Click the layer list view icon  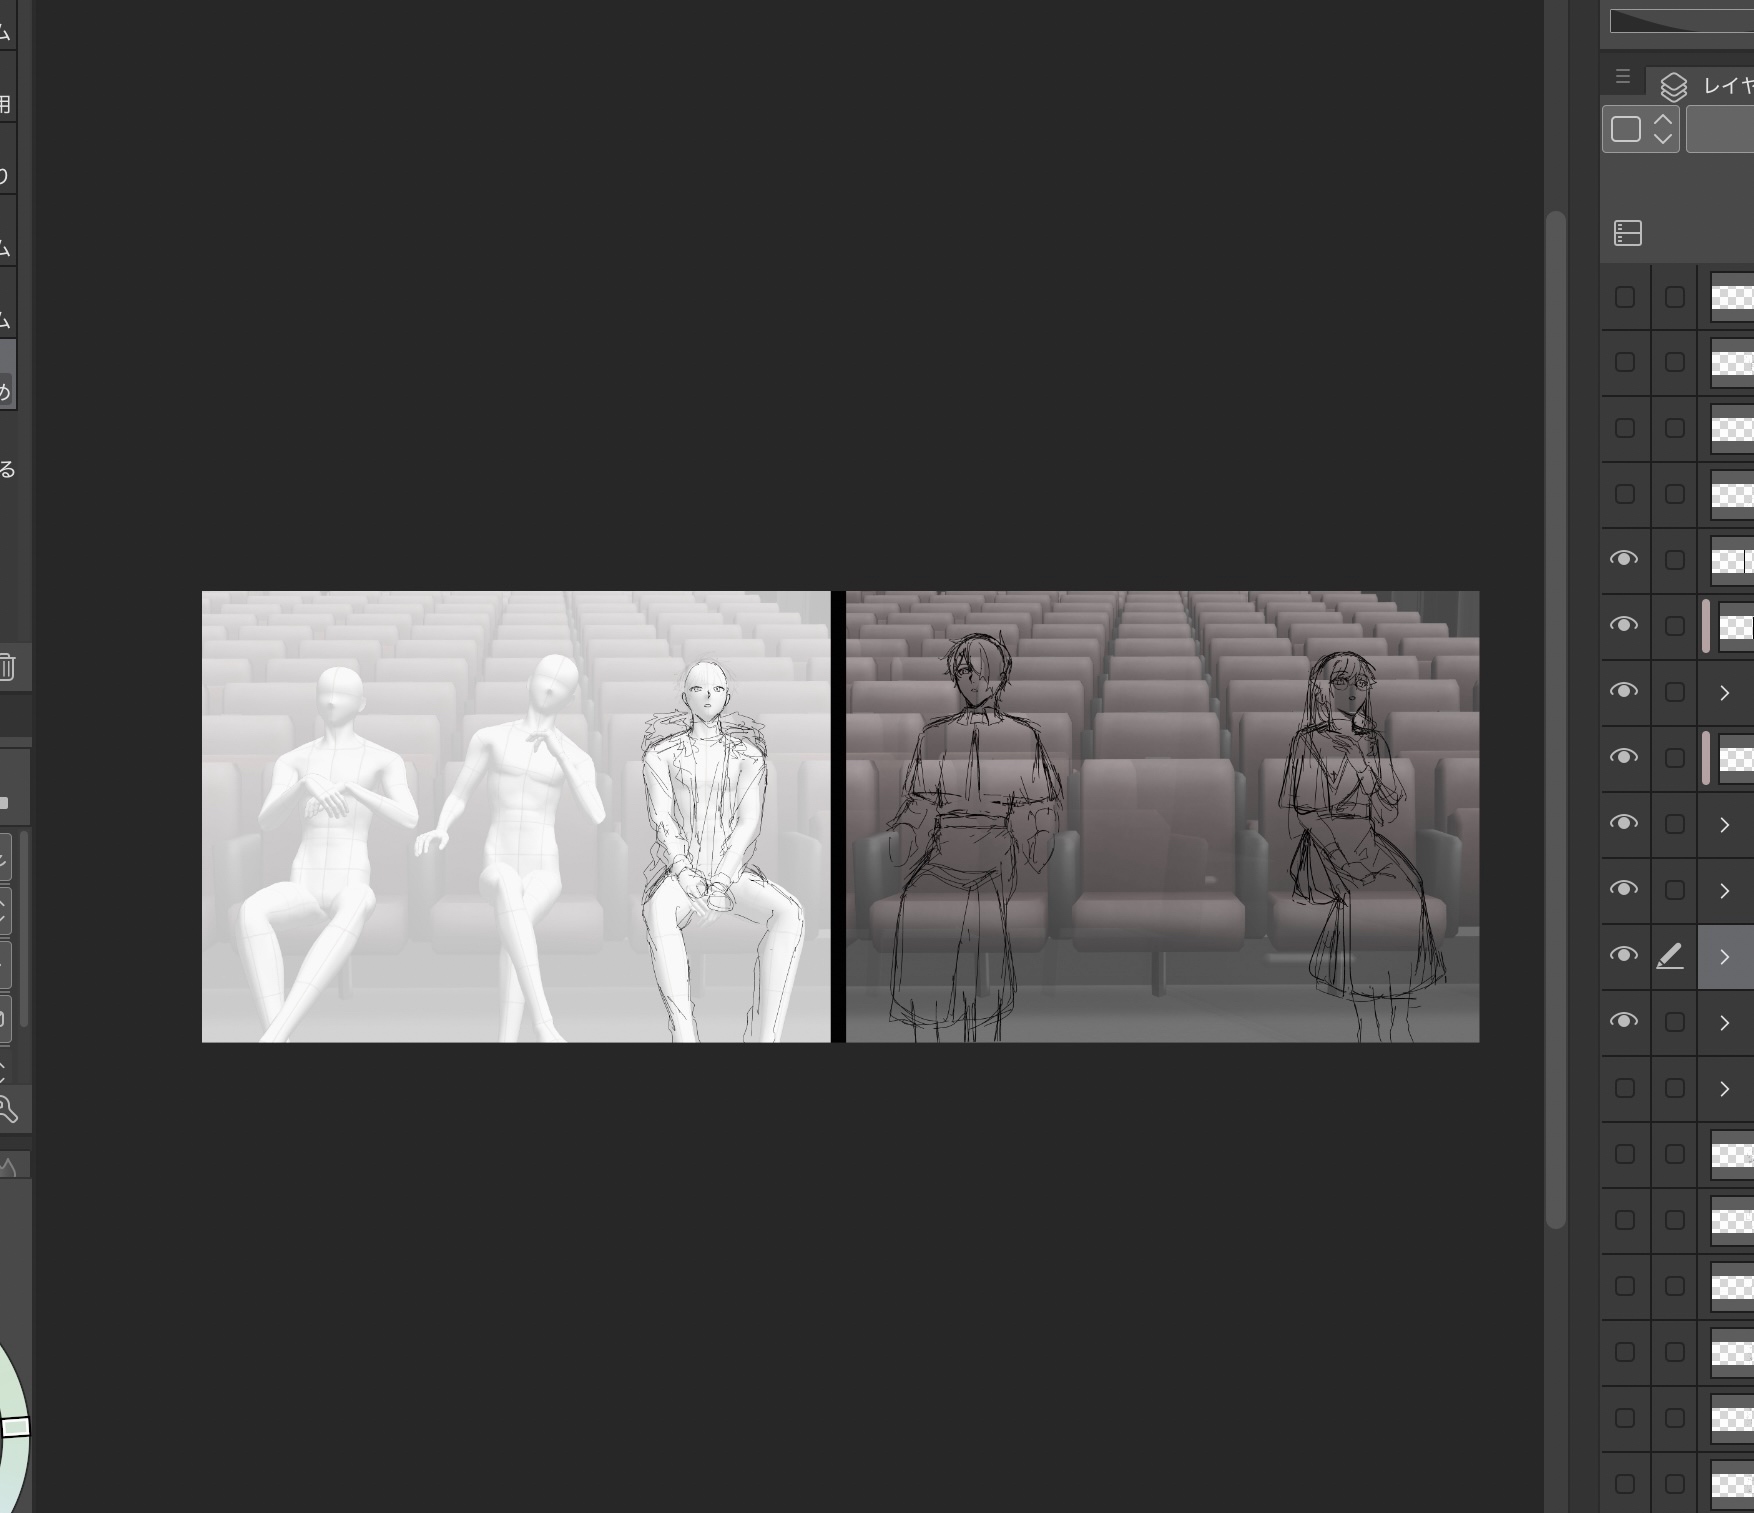click(x=1628, y=233)
